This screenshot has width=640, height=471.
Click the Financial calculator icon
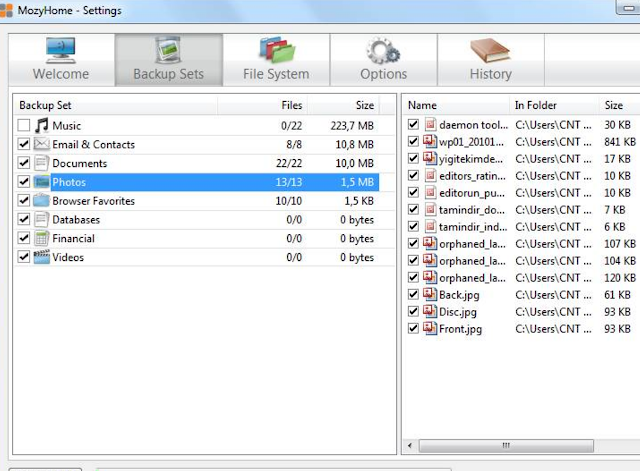42,238
